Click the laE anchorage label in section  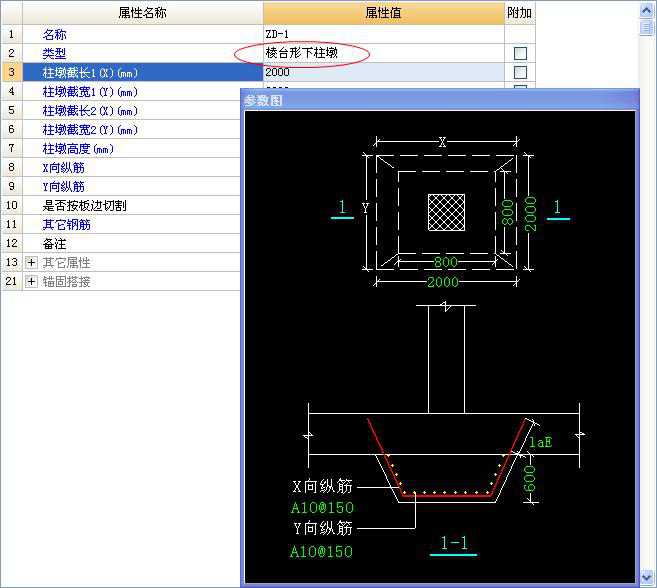[x=541, y=442]
